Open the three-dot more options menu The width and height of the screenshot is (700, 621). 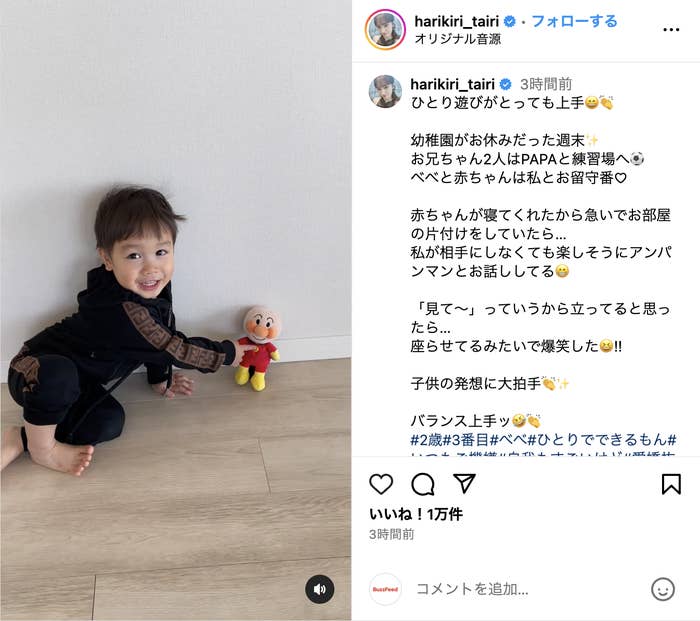pos(671,30)
